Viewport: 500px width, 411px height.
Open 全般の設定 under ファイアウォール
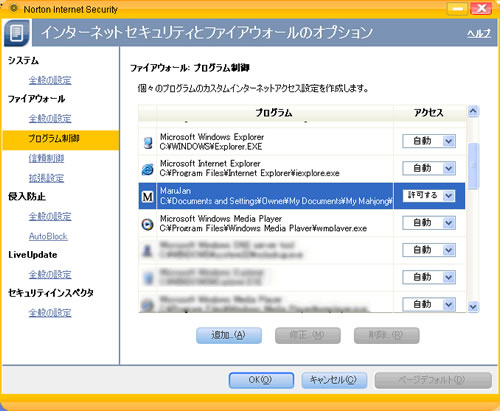coord(50,119)
